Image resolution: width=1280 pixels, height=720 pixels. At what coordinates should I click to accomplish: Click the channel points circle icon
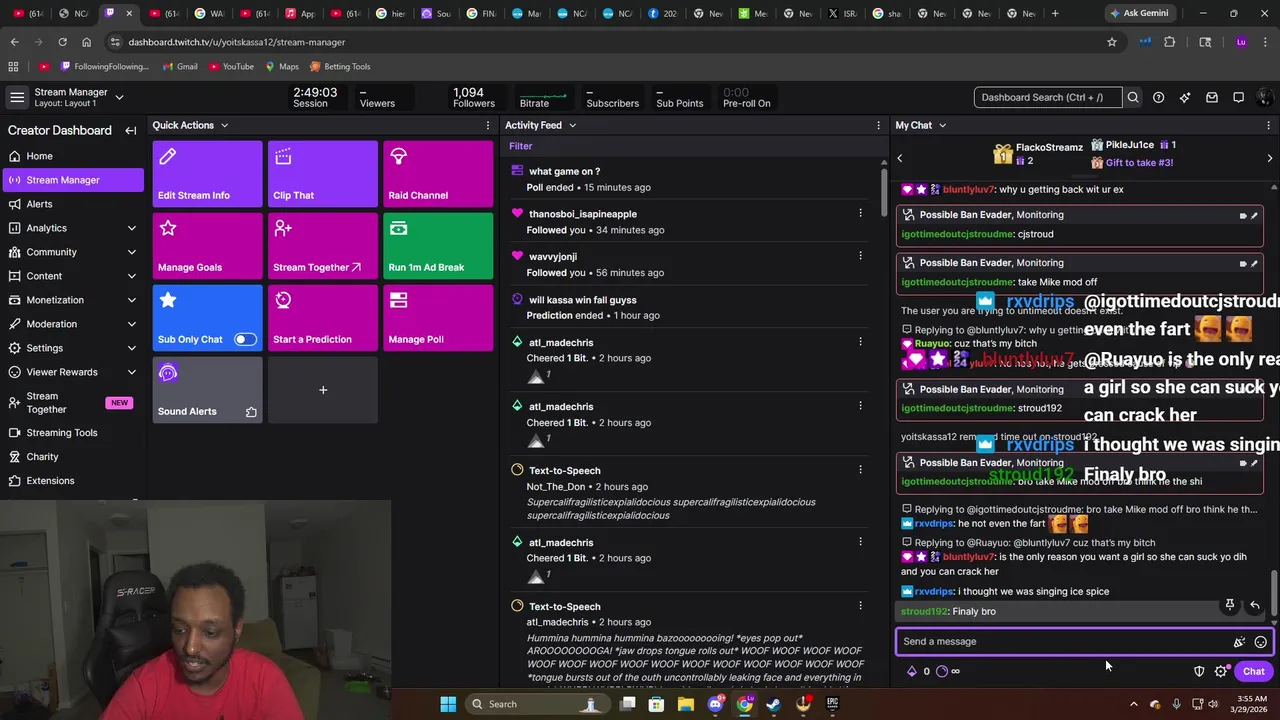(941, 671)
